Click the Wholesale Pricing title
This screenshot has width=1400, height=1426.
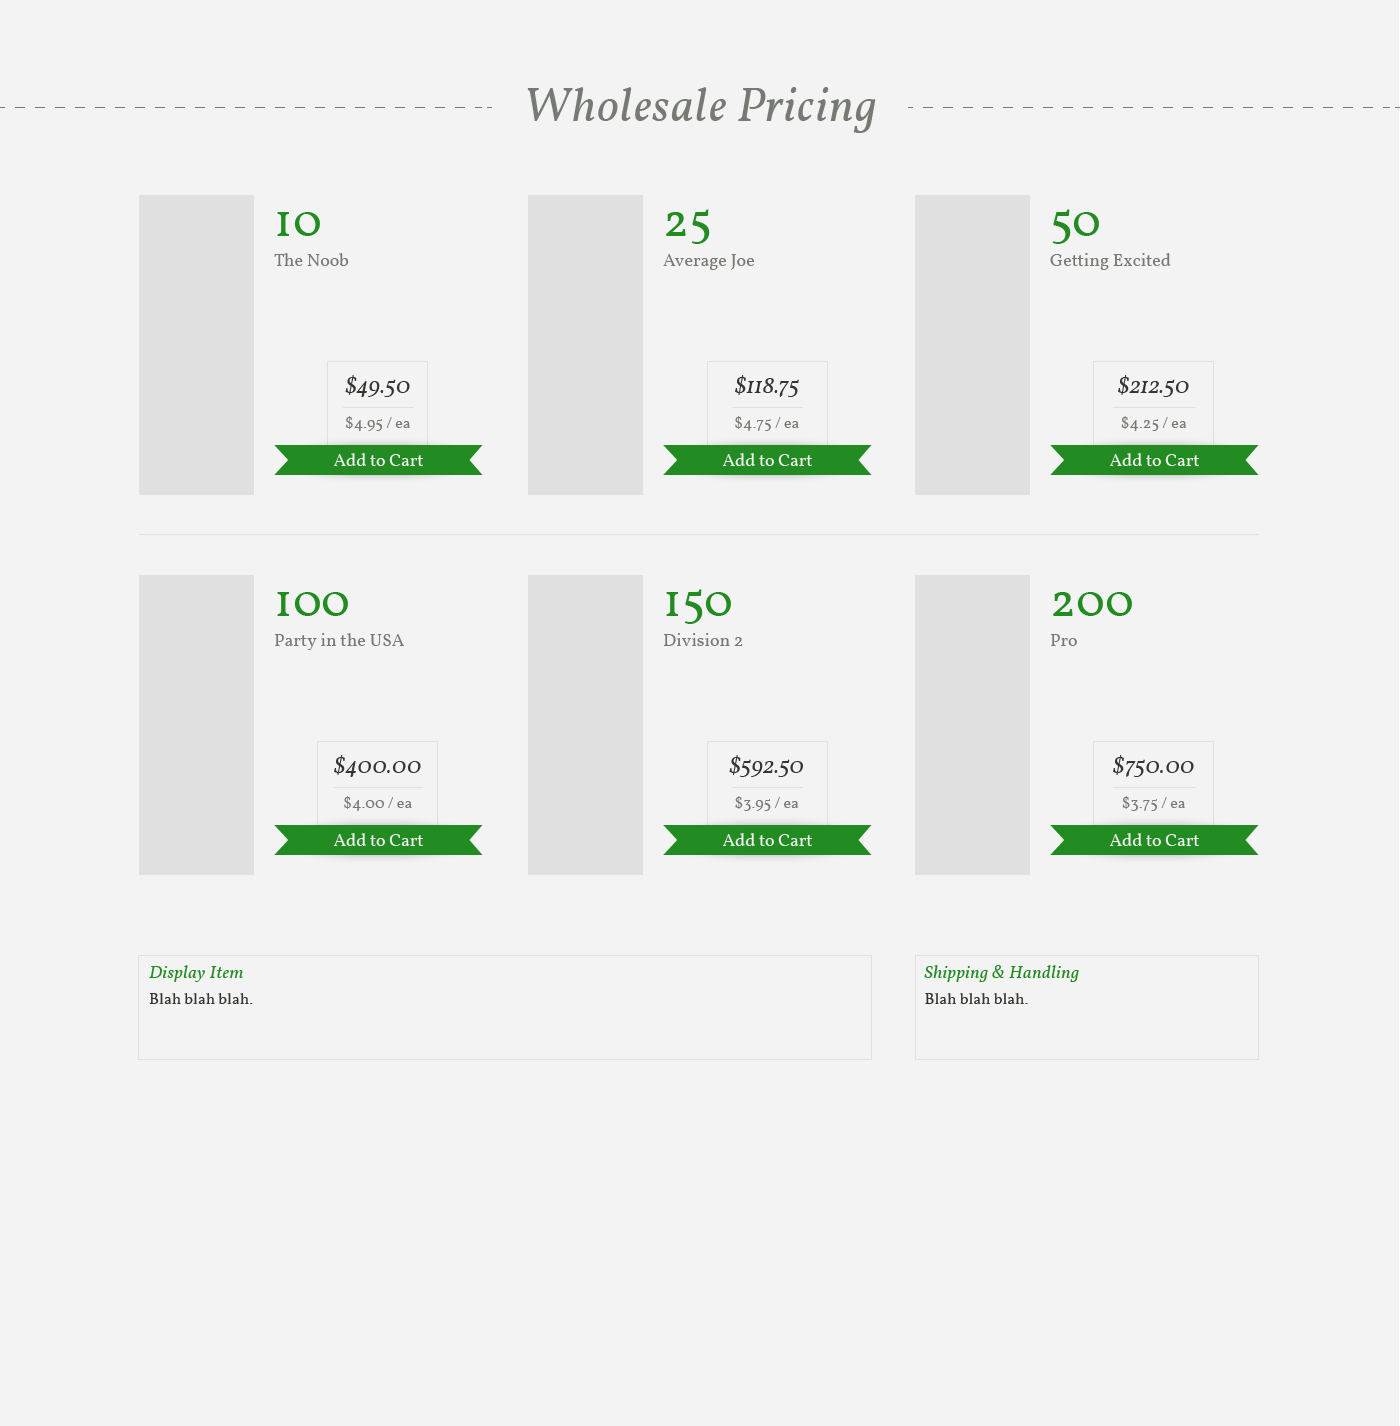(701, 106)
